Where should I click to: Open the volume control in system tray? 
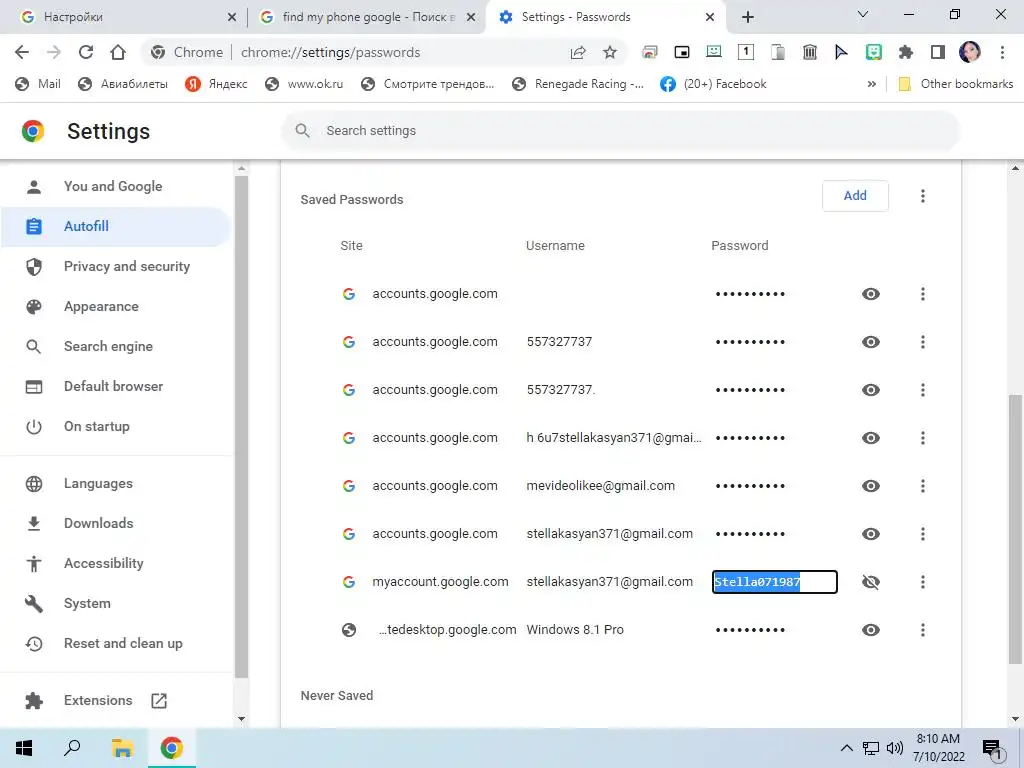(x=895, y=748)
